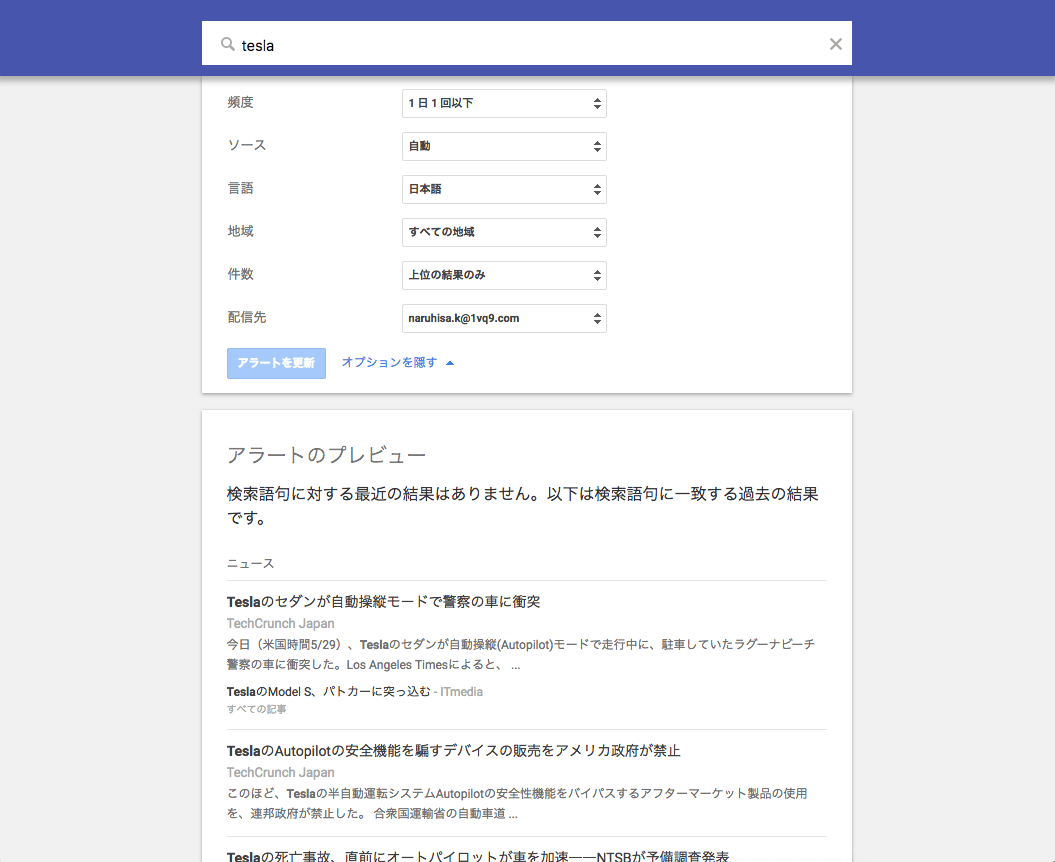Click the magnifier search icon

(227, 44)
